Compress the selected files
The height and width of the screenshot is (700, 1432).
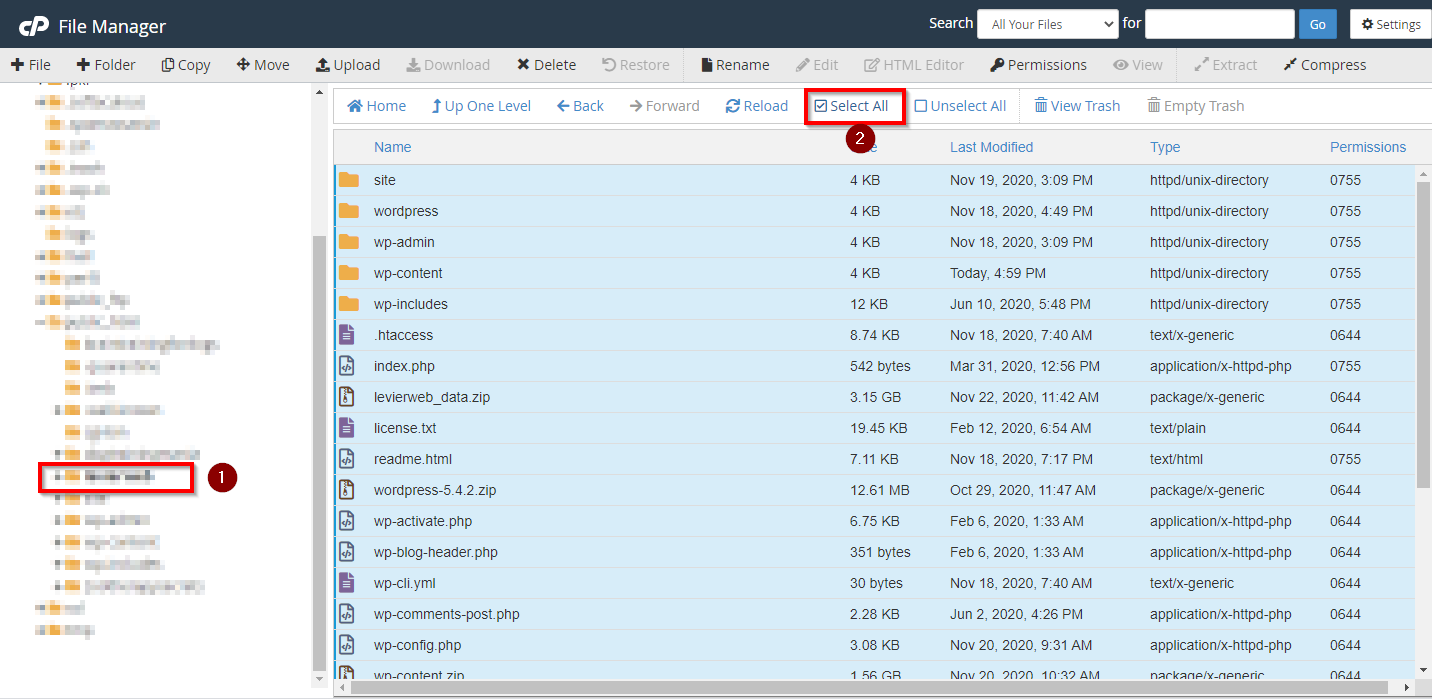pyautogui.click(x=1324, y=65)
